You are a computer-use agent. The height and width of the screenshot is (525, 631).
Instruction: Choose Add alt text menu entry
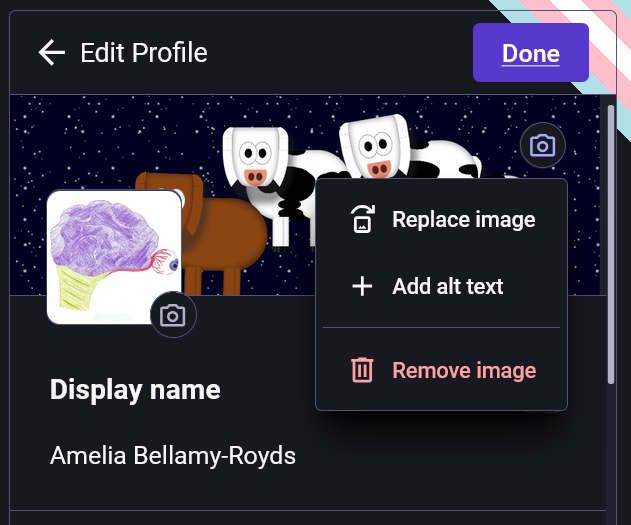pyautogui.click(x=441, y=286)
